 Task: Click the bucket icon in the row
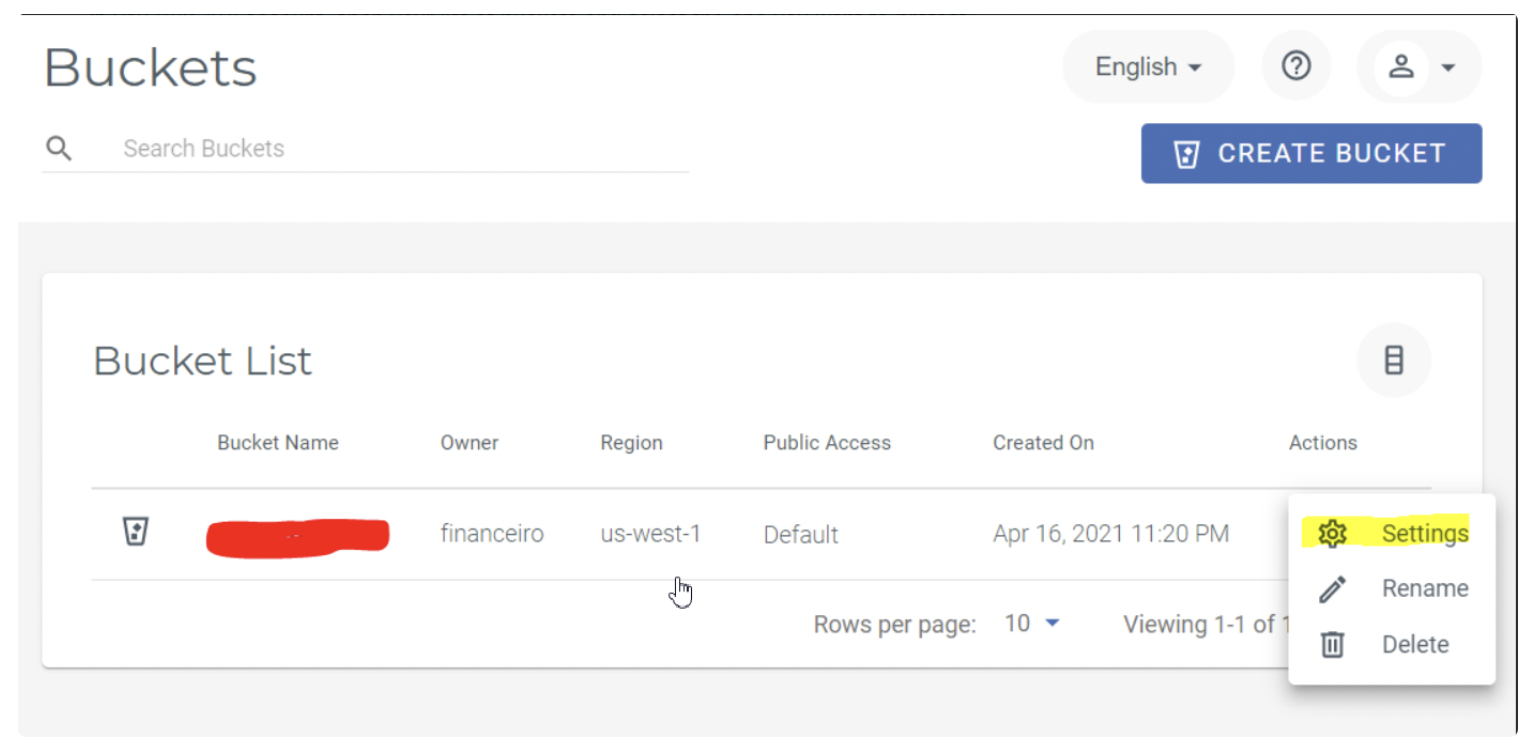tap(135, 532)
